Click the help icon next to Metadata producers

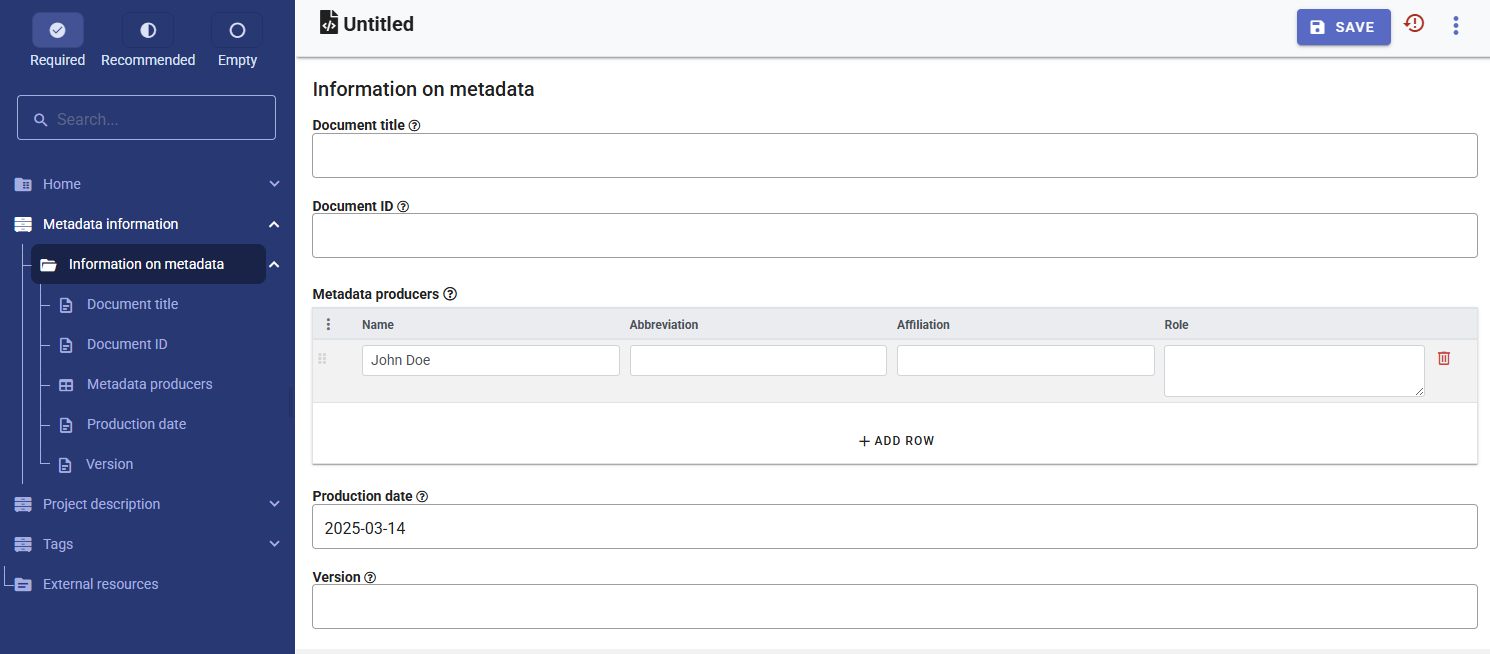click(450, 294)
